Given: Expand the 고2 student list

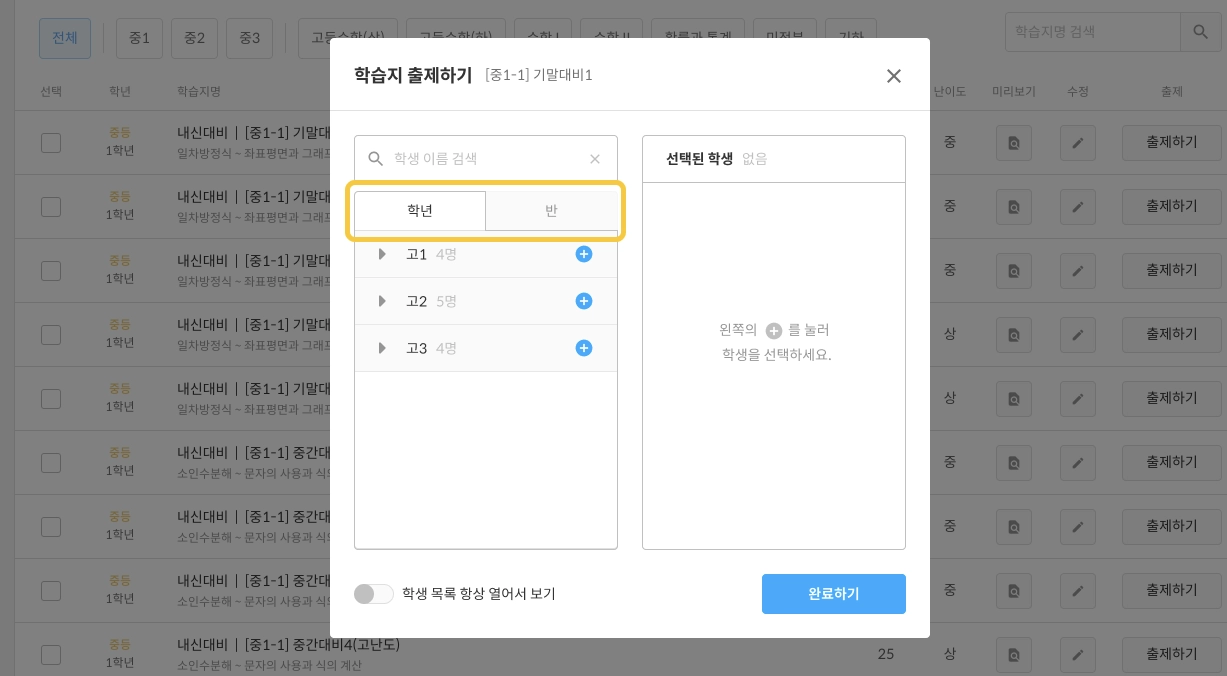Looking at the screenshot, I should click(382, 301).
